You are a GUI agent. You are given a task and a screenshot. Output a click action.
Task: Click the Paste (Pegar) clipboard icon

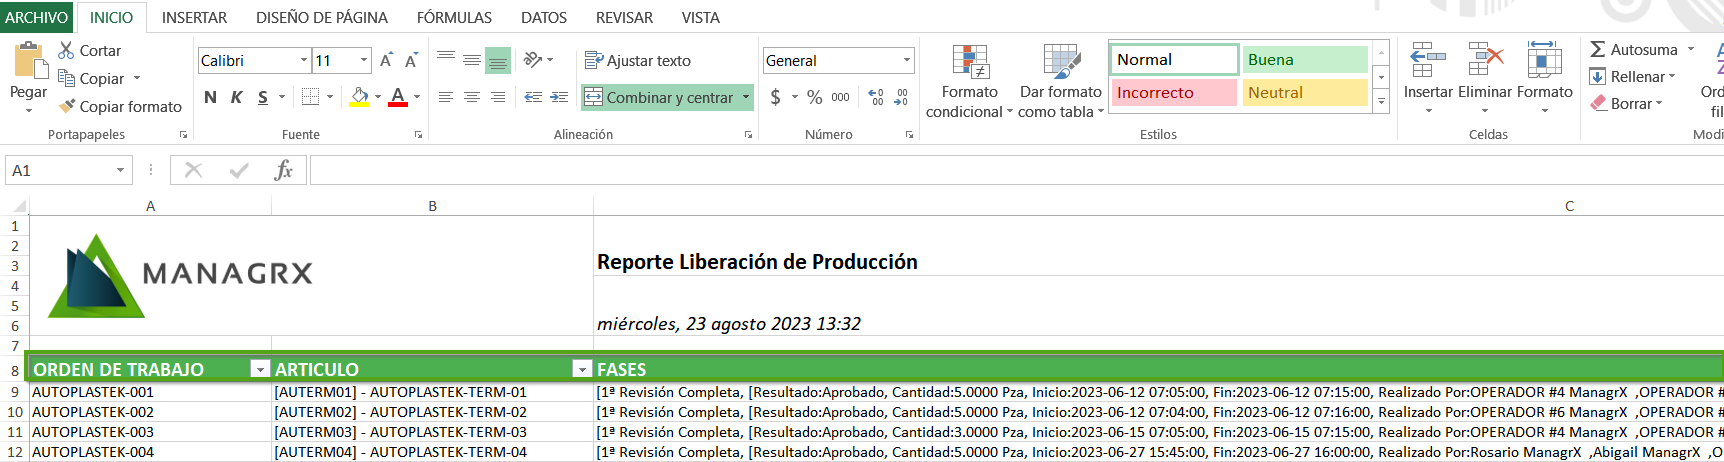[x=28, y=62]
